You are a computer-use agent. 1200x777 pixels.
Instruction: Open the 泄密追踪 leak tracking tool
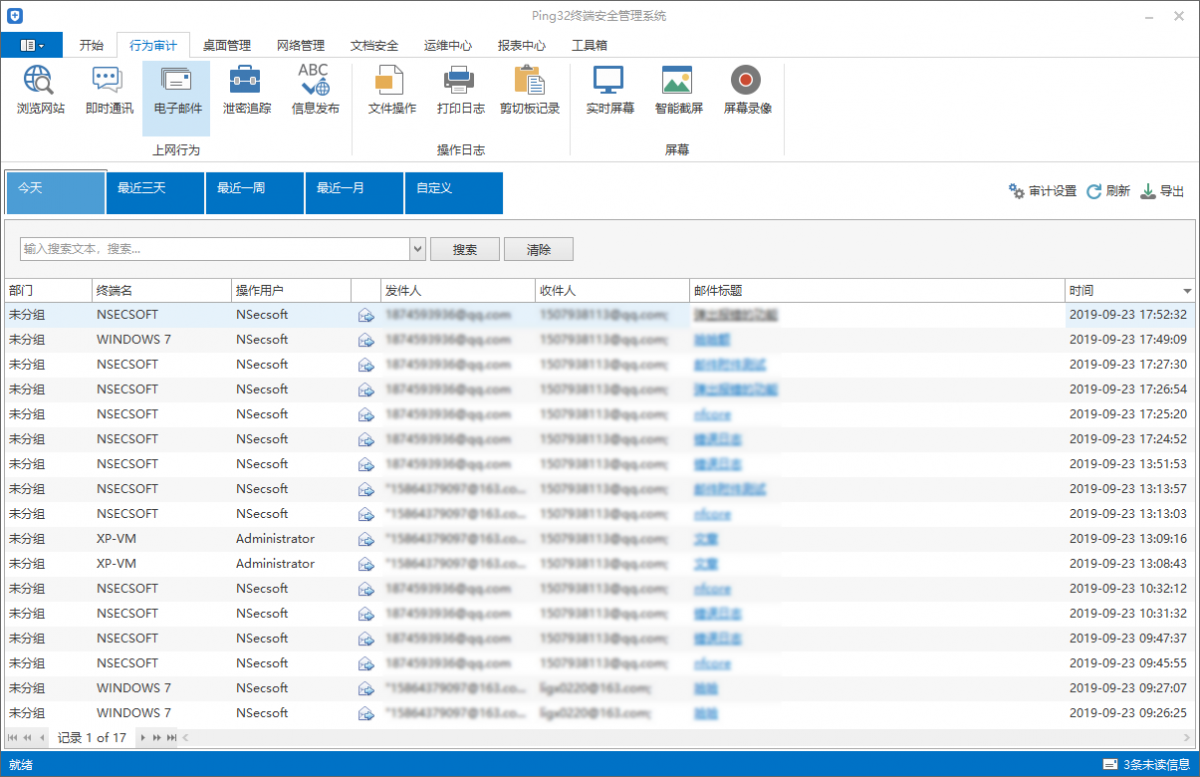point(246,91)
